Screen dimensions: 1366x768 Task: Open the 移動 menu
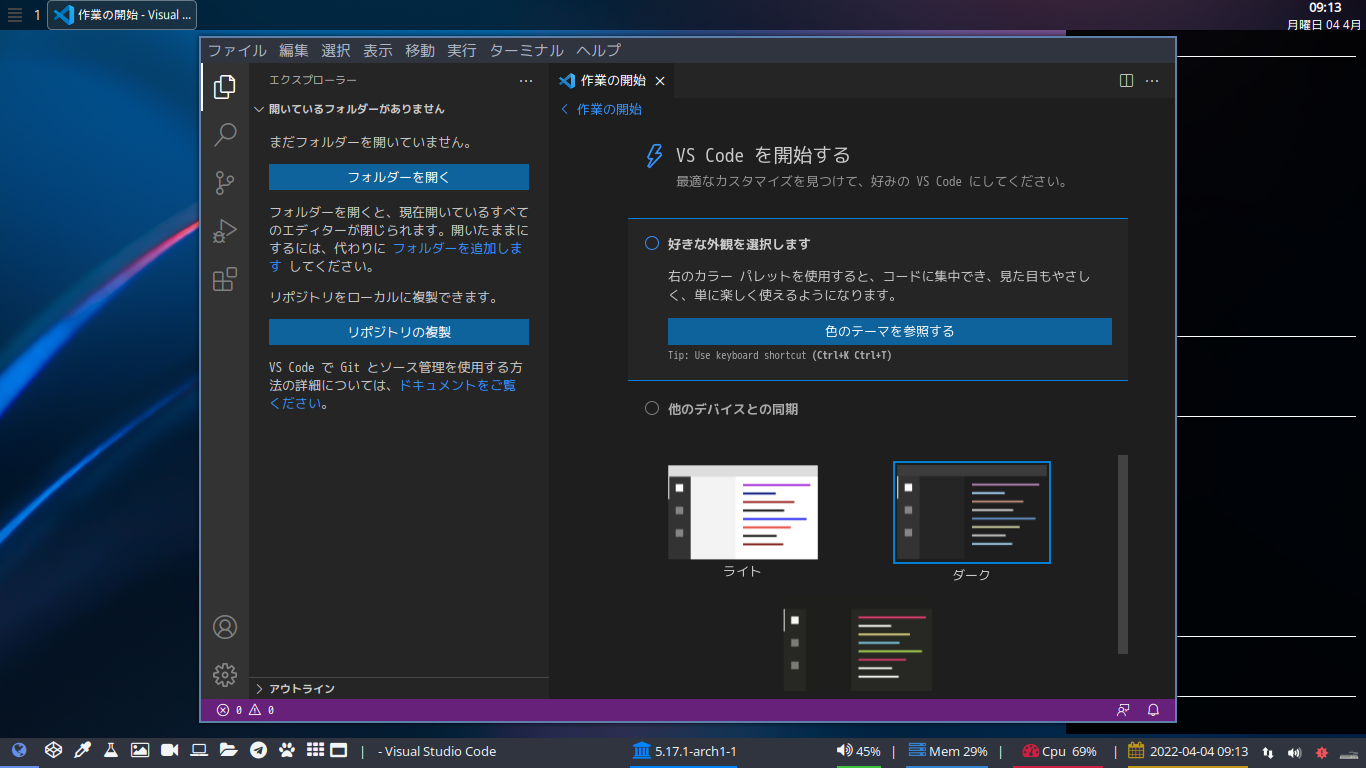point(420,50)
